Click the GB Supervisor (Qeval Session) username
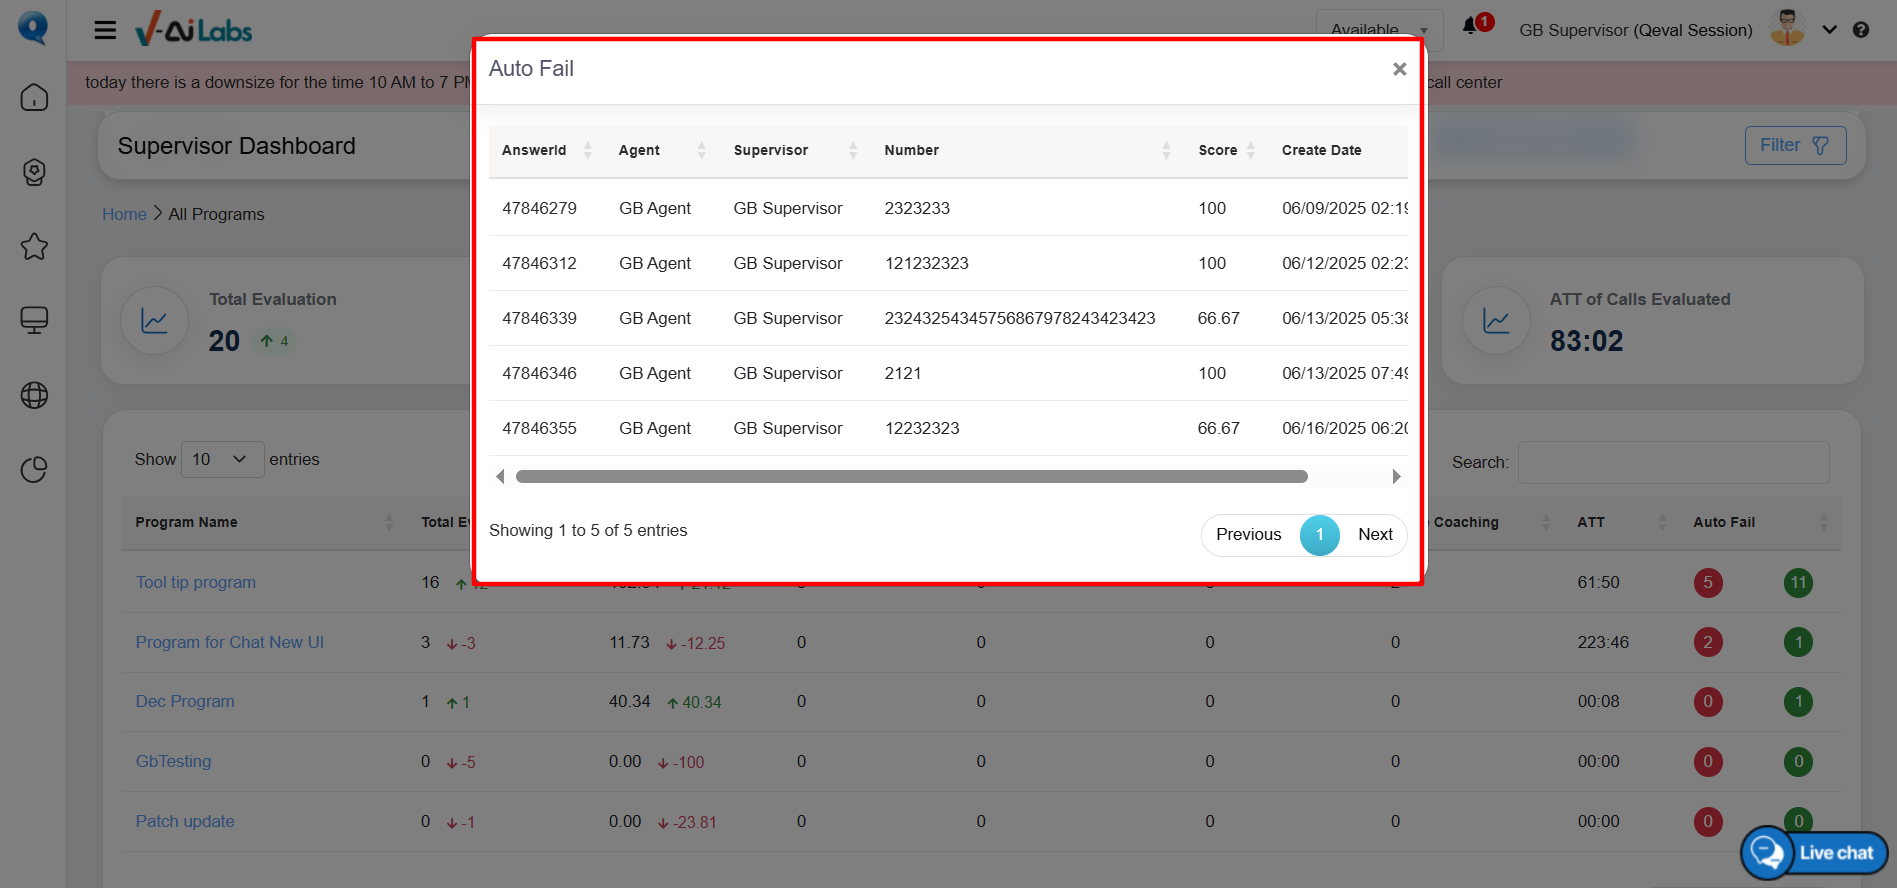The image size is (1897, 888). (x=1636, y=30)
